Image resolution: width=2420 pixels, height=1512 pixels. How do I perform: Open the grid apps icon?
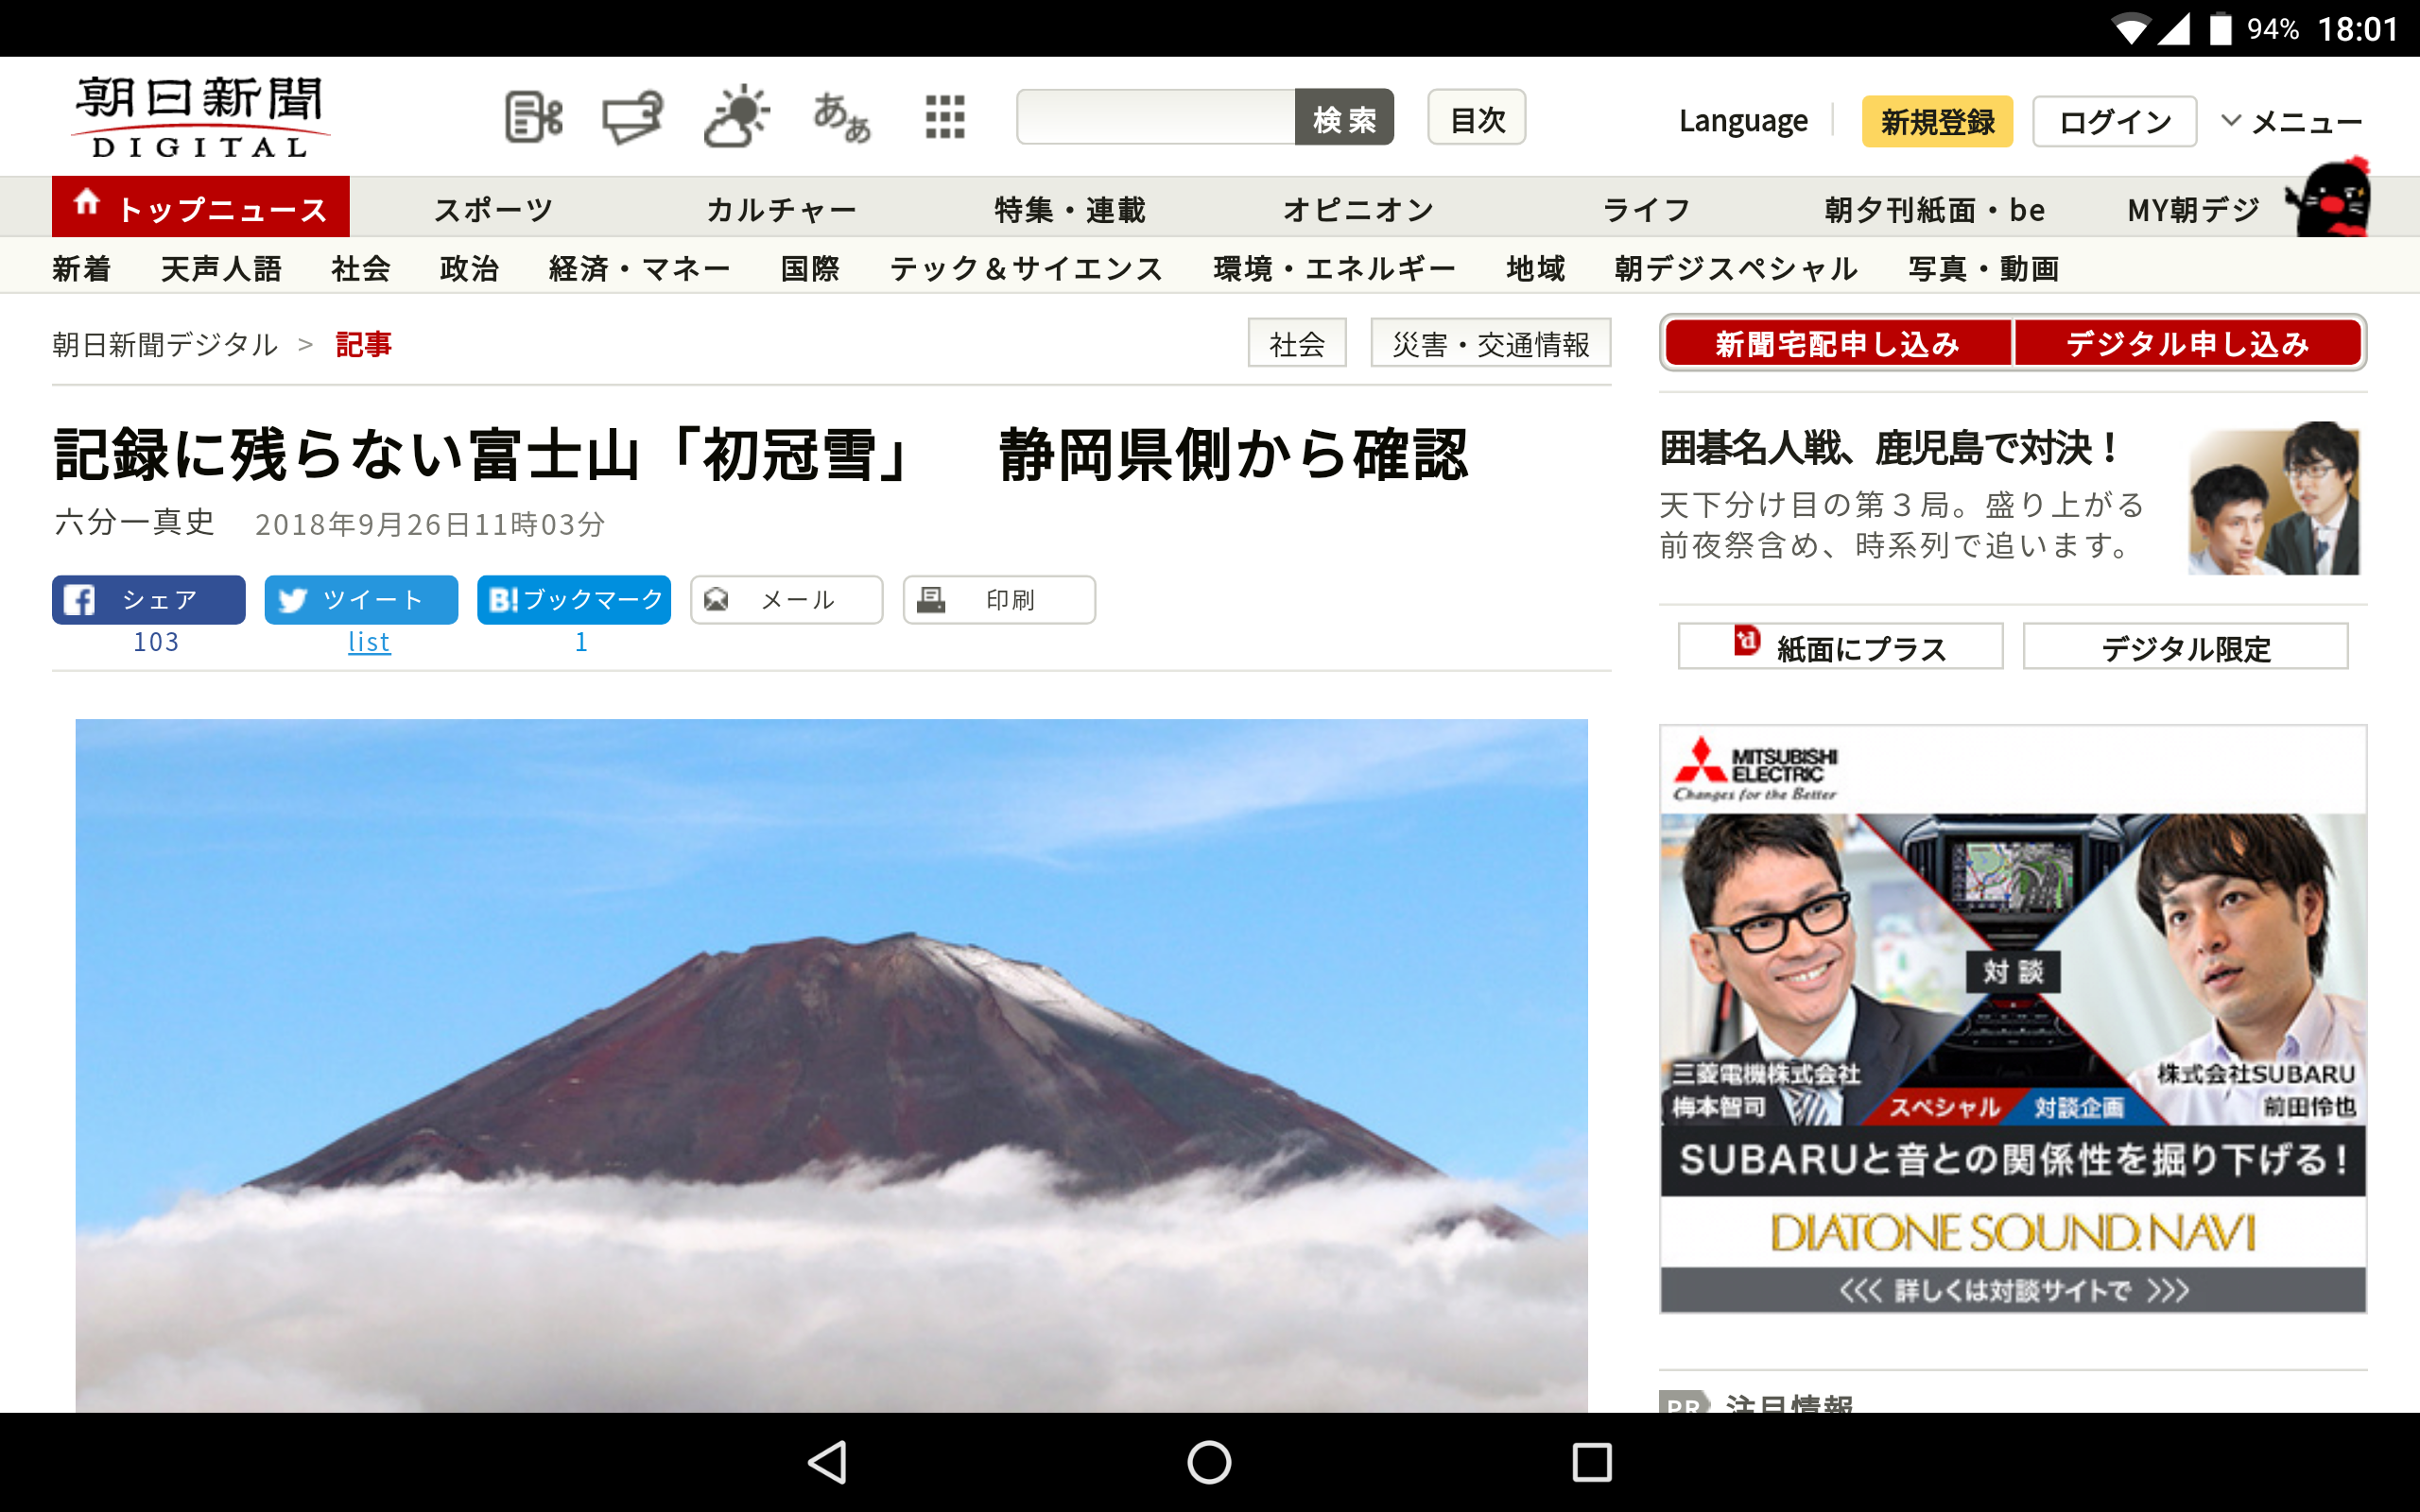click(944, 118)
